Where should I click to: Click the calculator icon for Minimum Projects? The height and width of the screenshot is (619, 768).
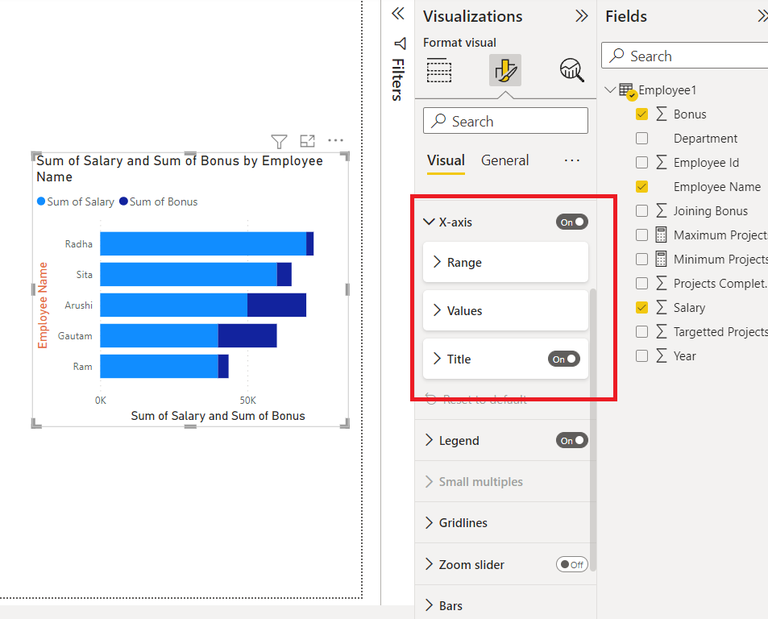[661, 259]
